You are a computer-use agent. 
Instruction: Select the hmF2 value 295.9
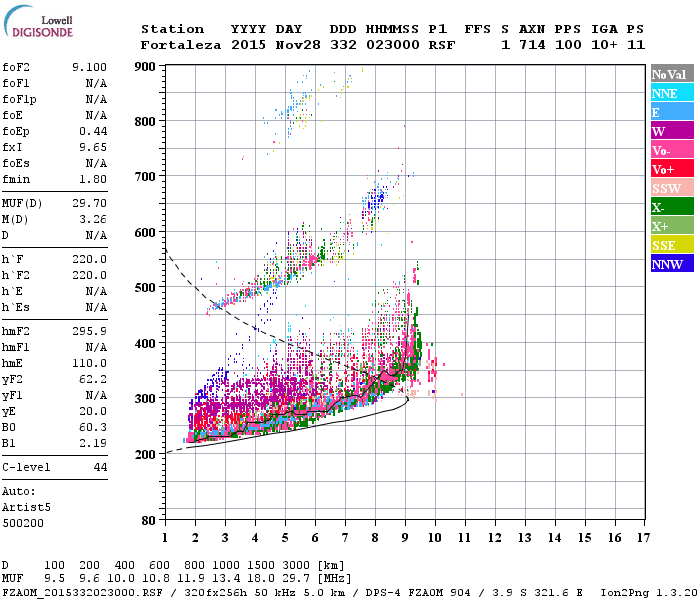(89, 331)
